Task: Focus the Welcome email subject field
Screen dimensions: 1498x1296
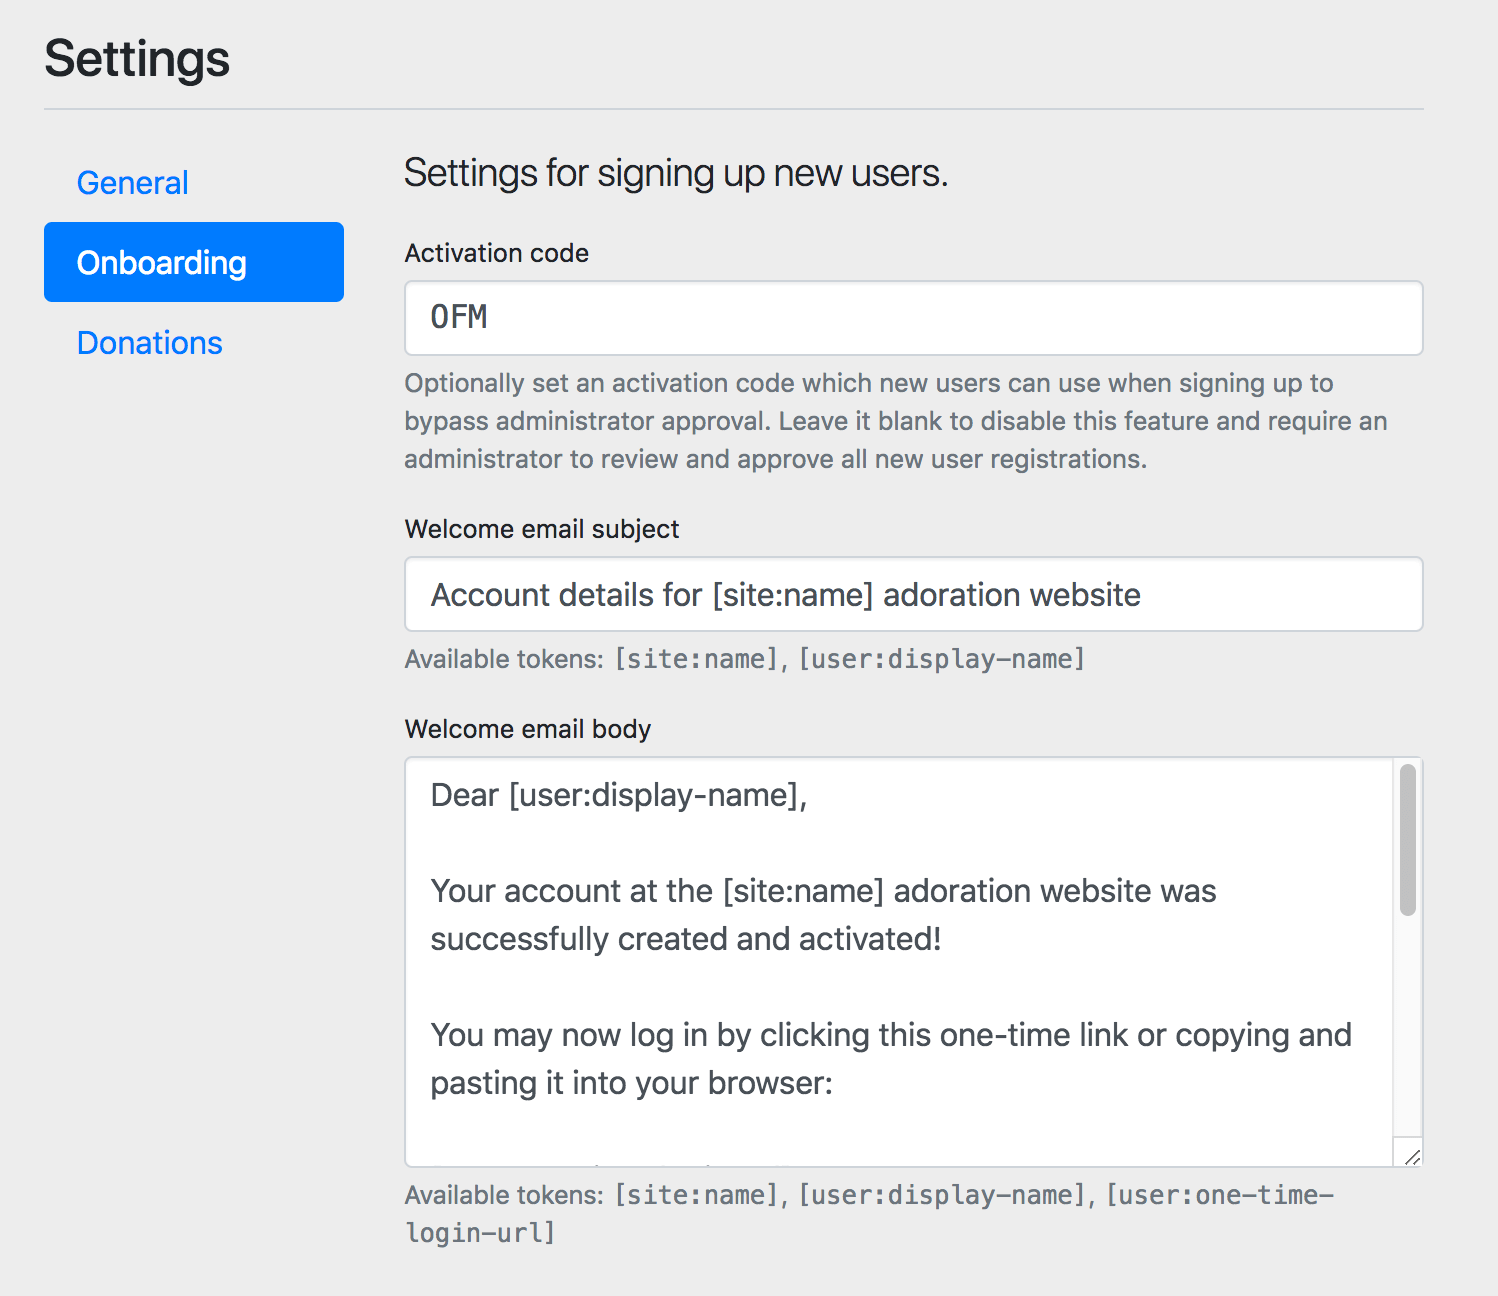Action: (912, 594)
